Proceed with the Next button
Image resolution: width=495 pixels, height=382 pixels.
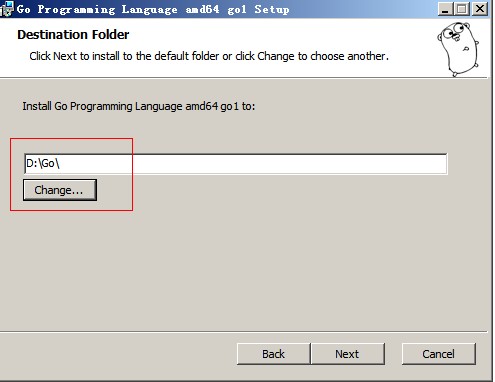click(347, 354)
